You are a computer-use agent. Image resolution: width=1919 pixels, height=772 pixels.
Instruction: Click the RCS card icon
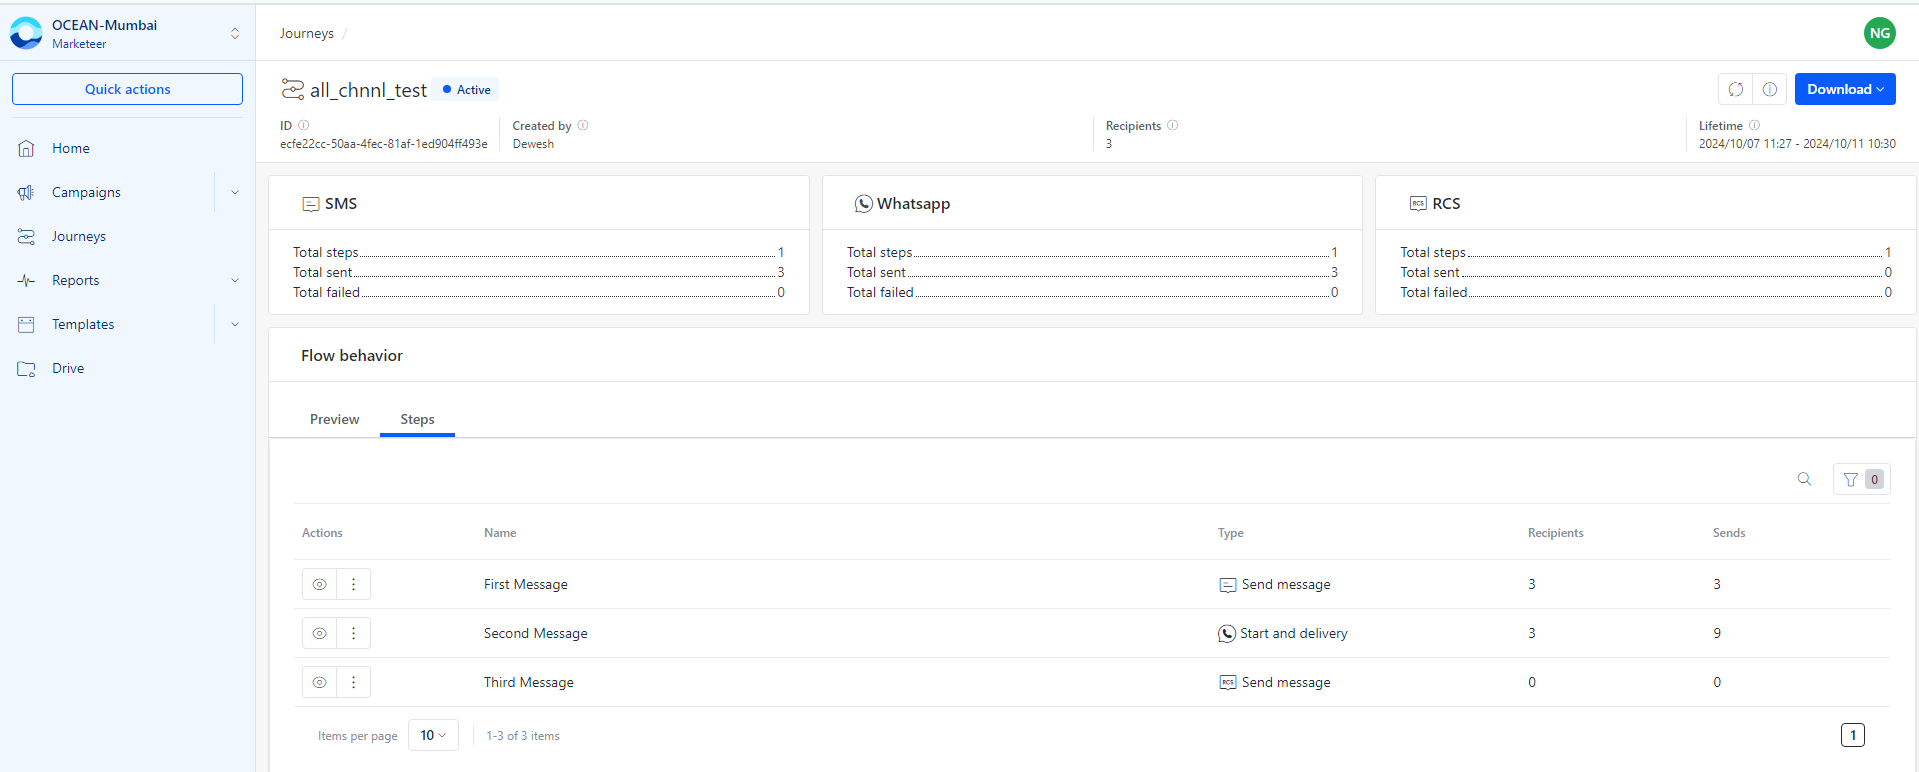(1418, 204)
